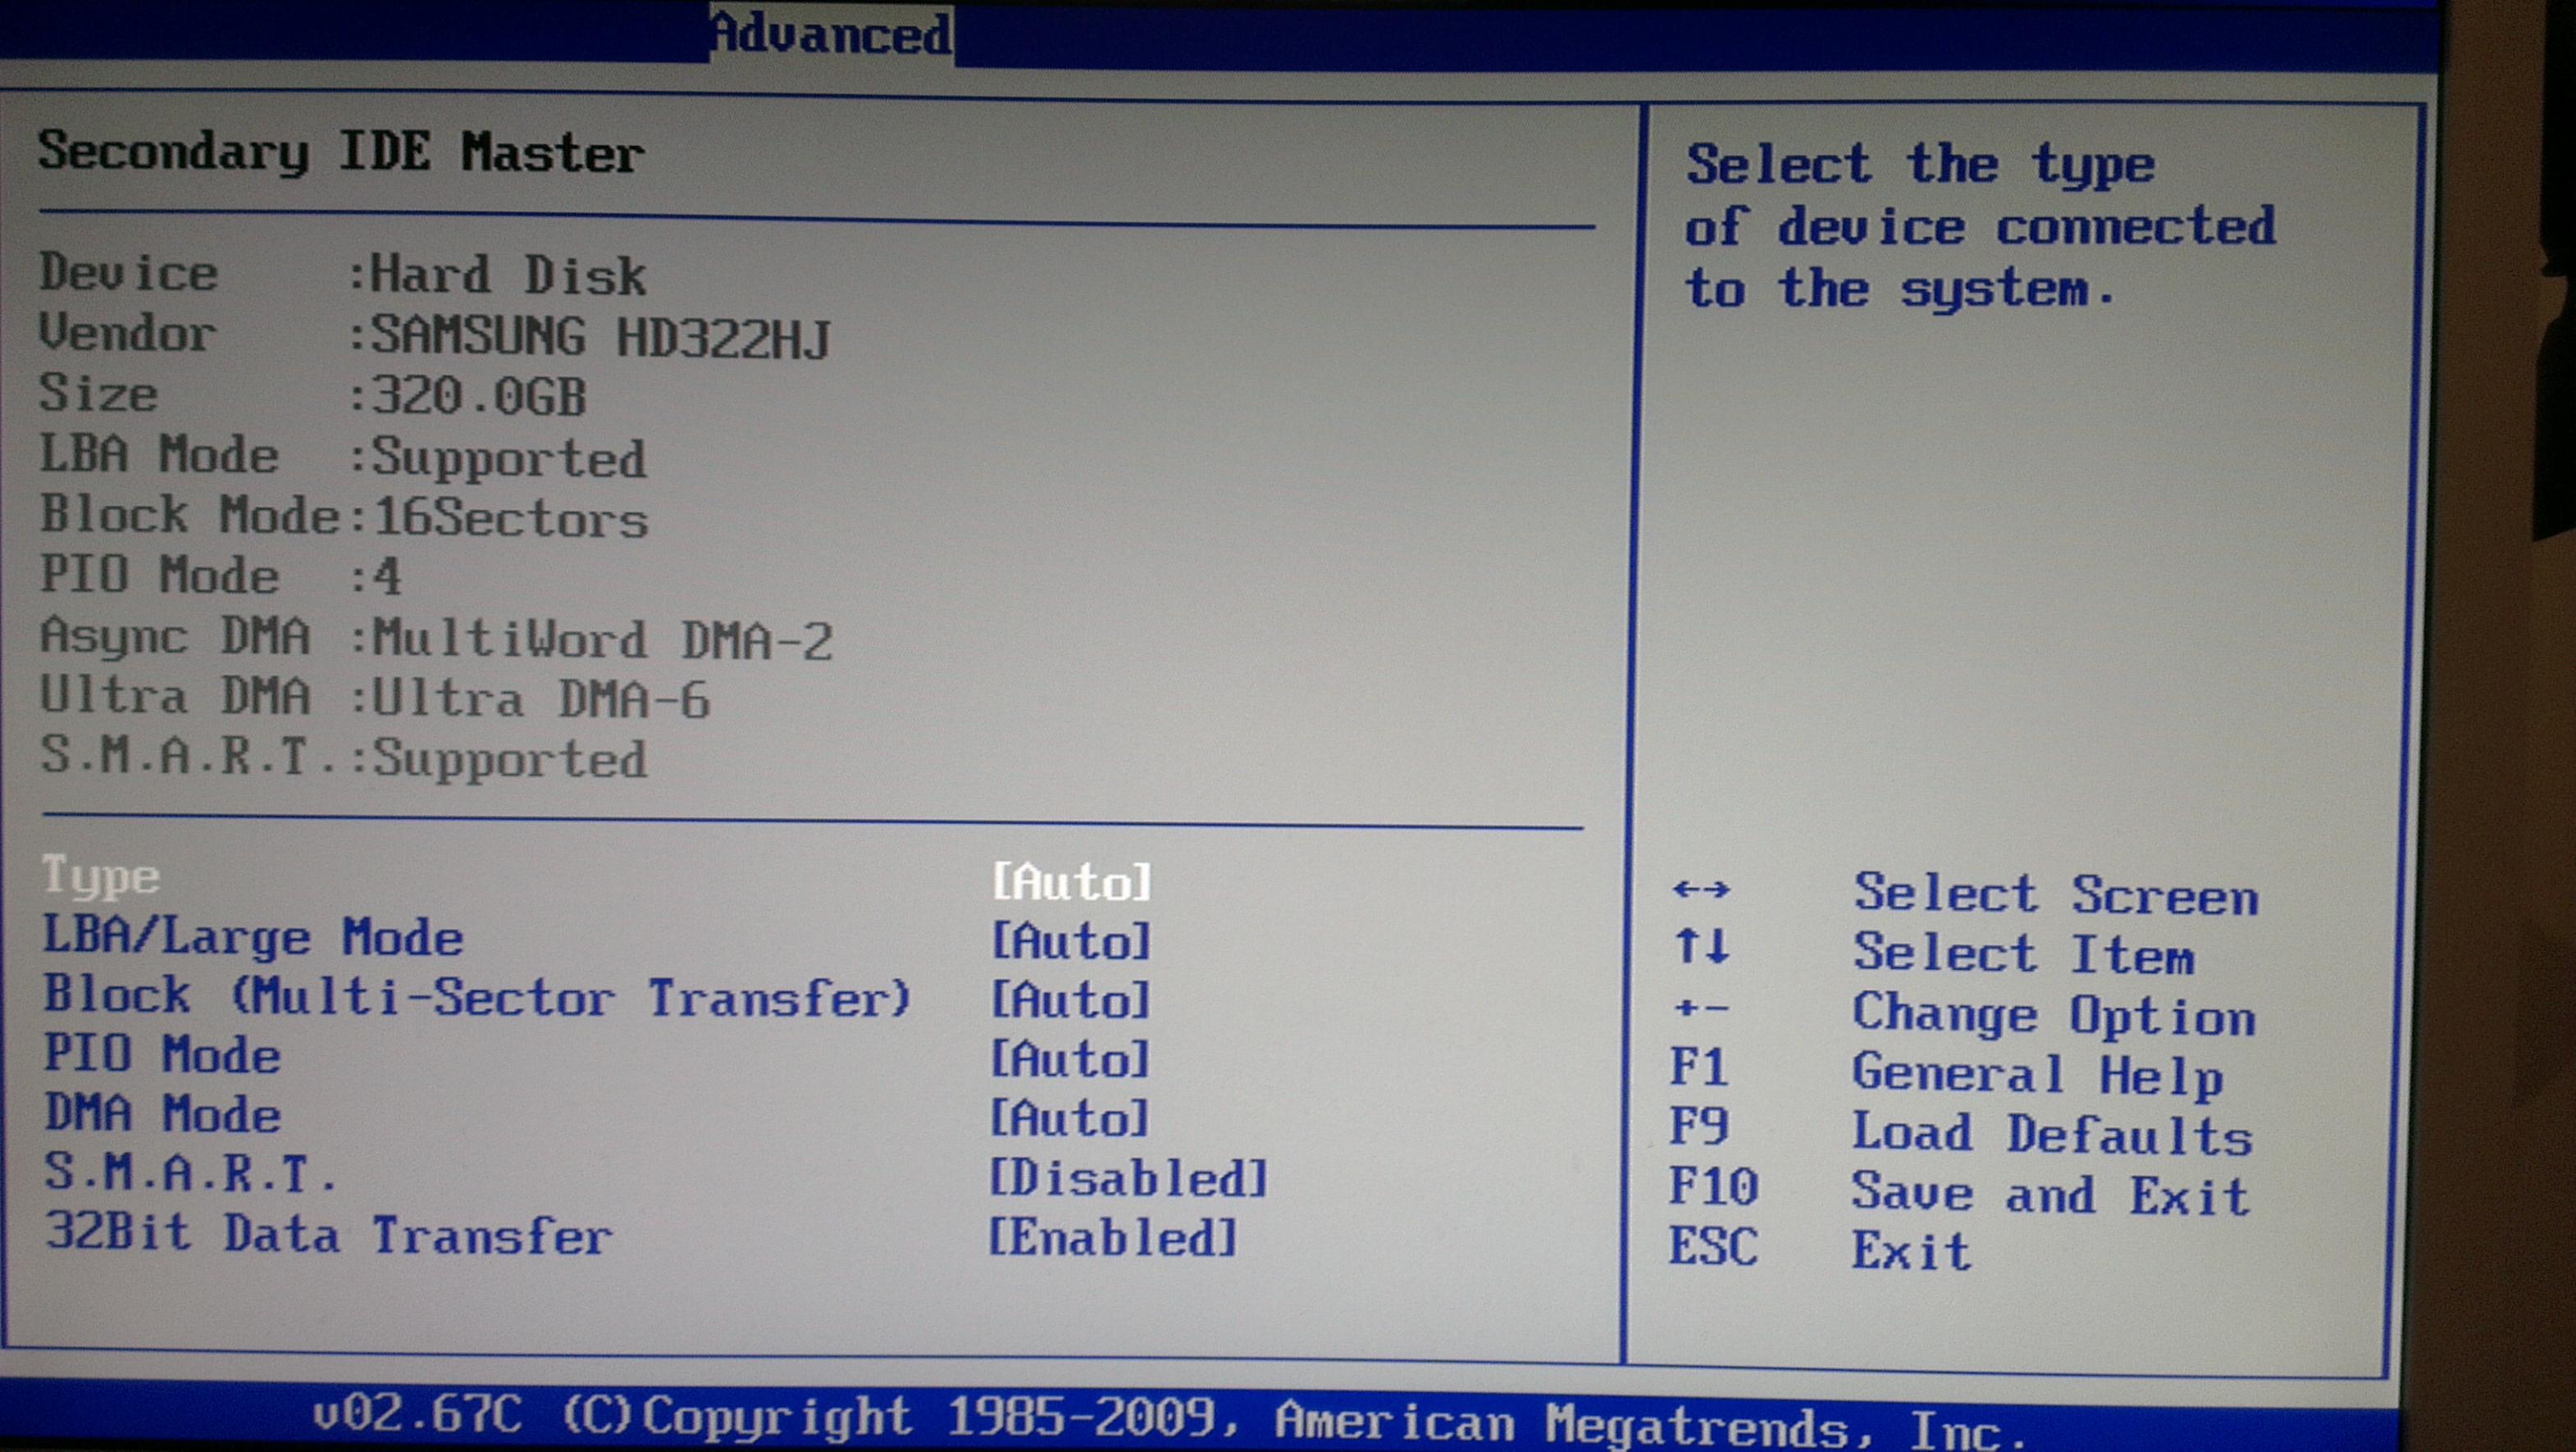Select the Type setting label
Image resolution: width=2576 pixels, height=1452 pixels.
click(x=101, y=877)
